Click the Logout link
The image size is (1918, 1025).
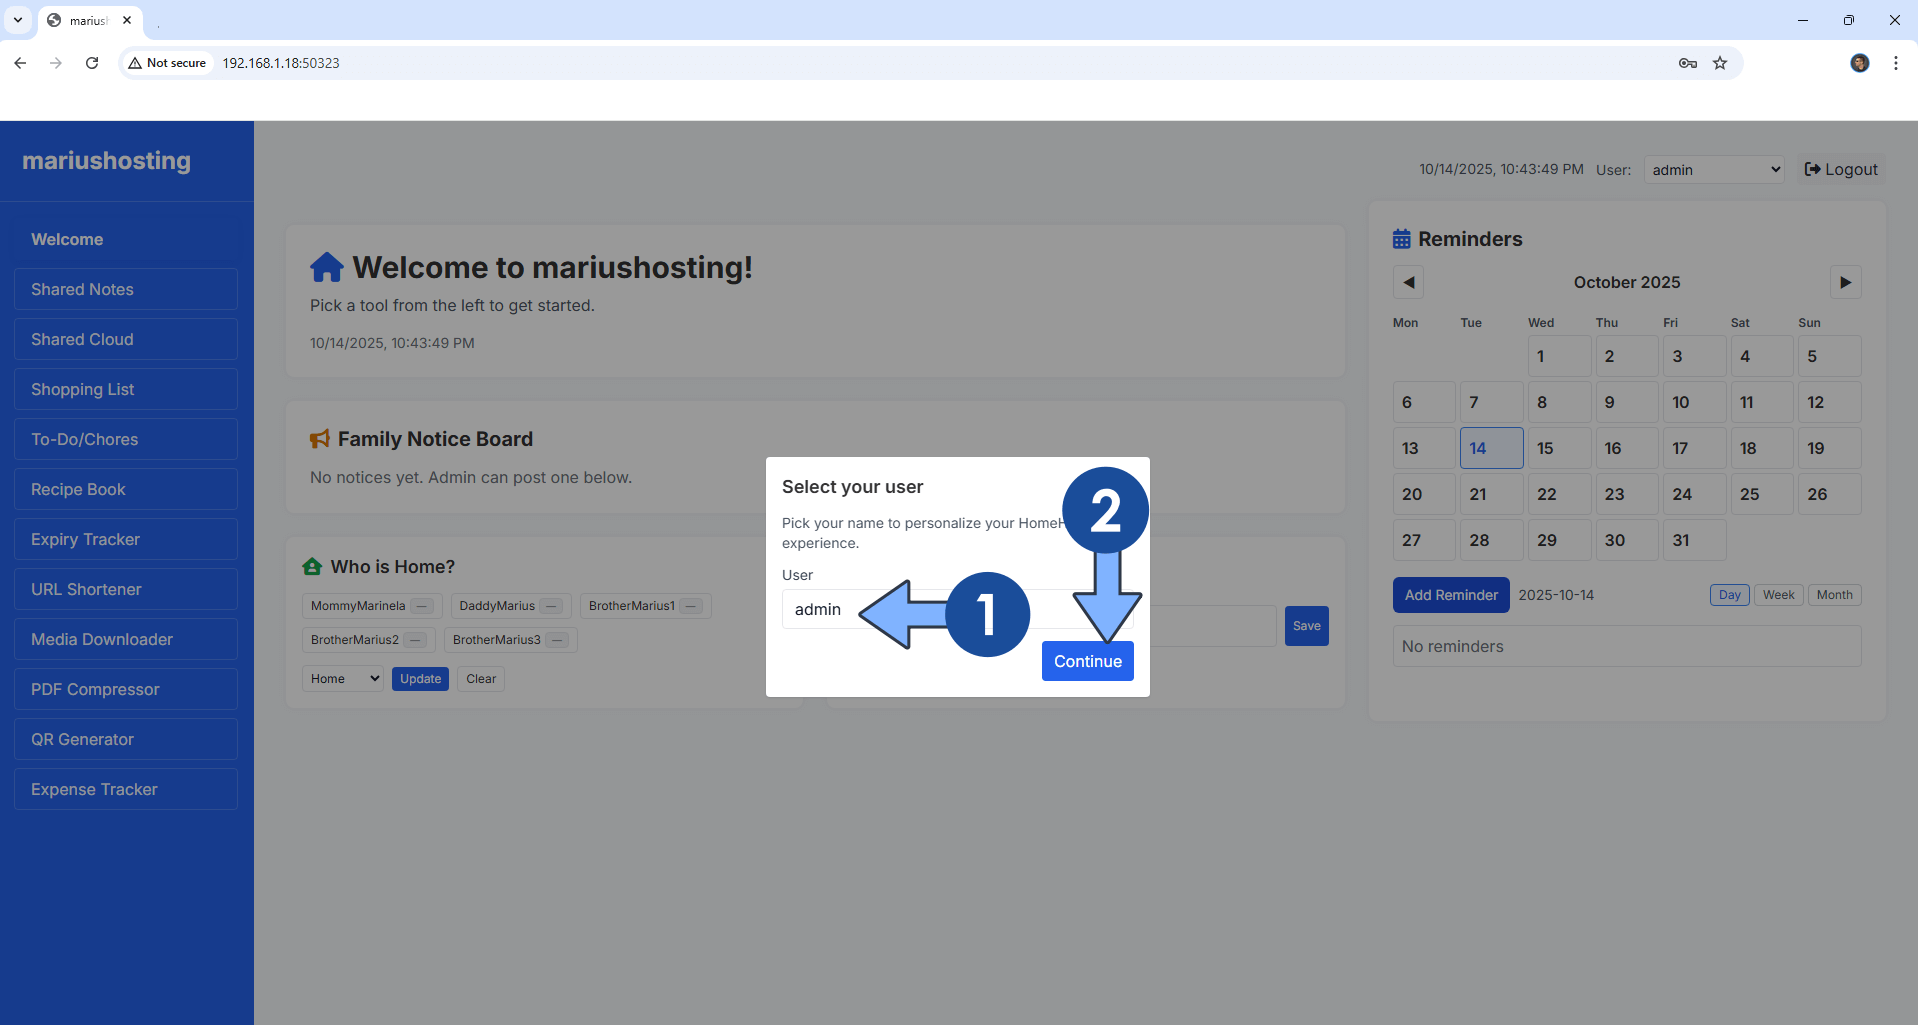(1841, 170)
